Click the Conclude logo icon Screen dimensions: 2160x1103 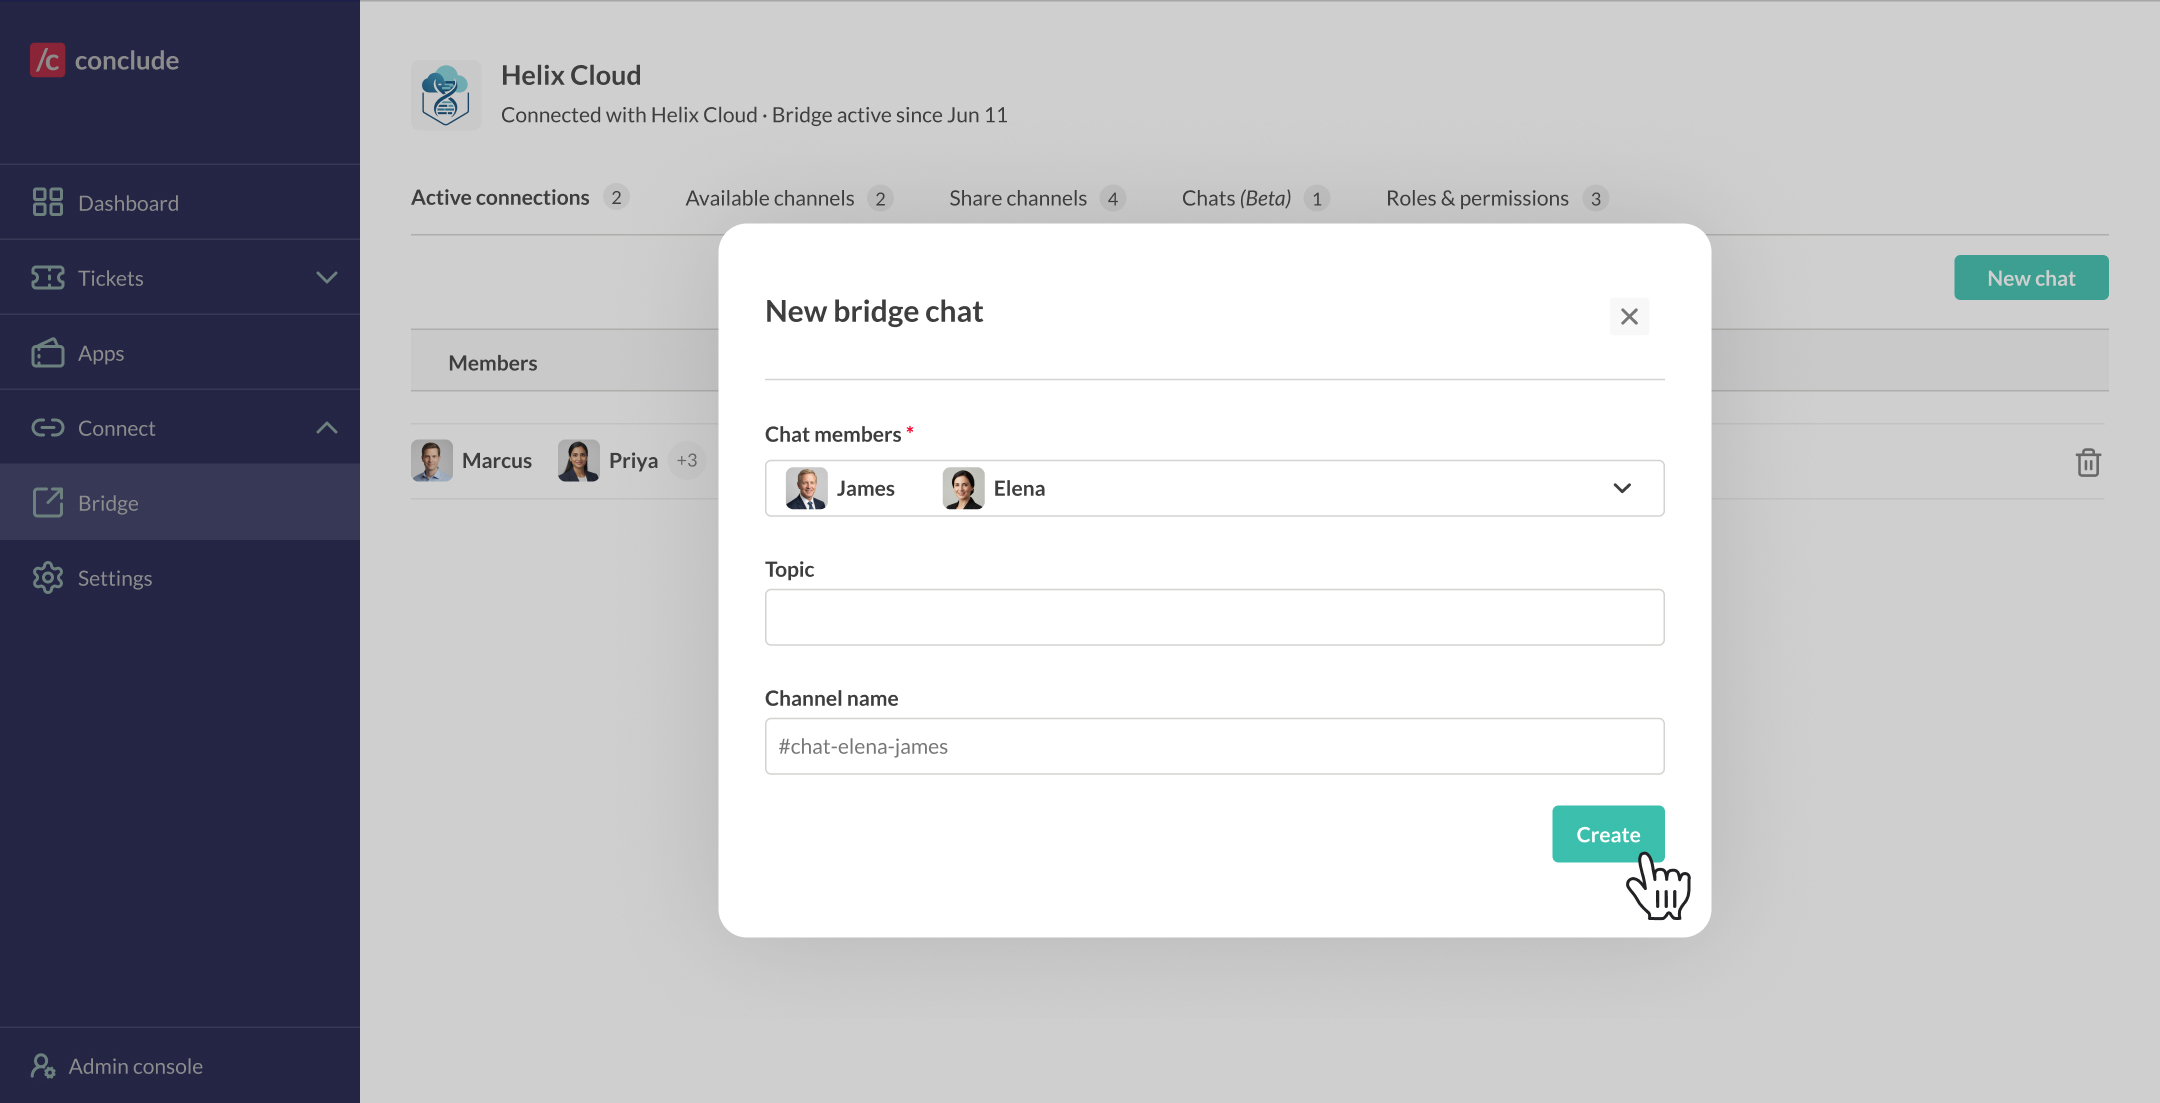47,60
